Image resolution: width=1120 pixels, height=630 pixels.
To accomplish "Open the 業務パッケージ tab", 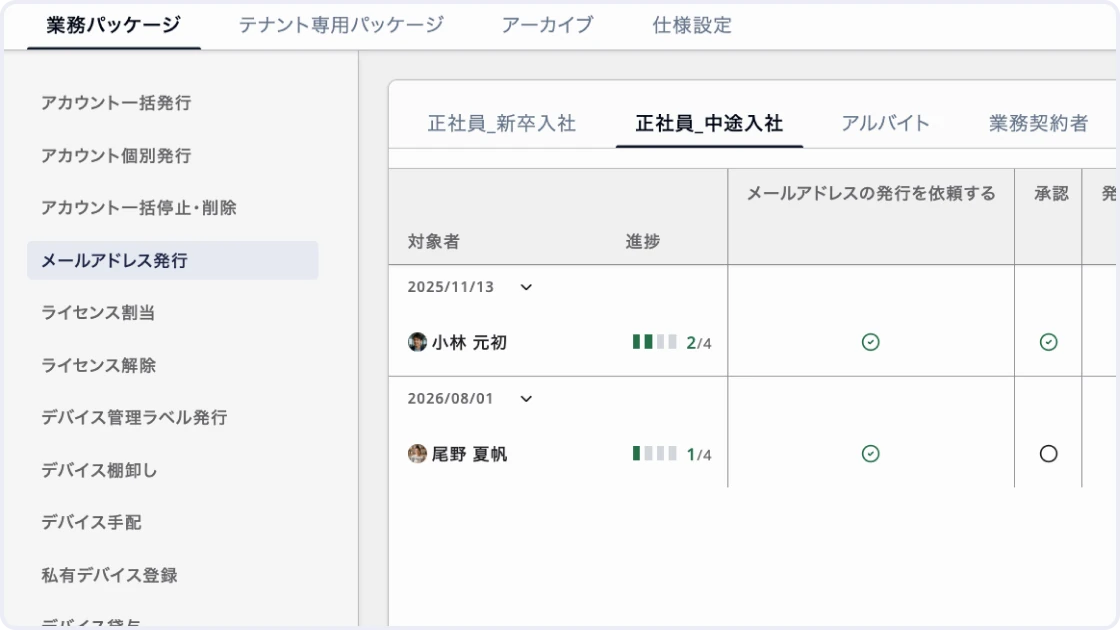I will [x=114, y=25].
